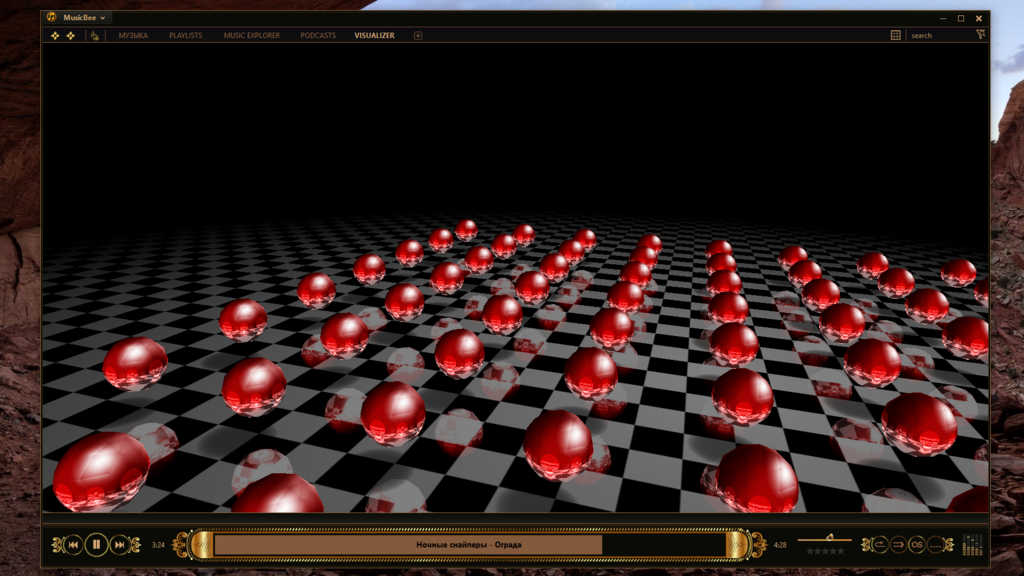This screenshot has height=576, width=1024.
Task: Click the visualizer display area
Action: click(x=515, y=278)
